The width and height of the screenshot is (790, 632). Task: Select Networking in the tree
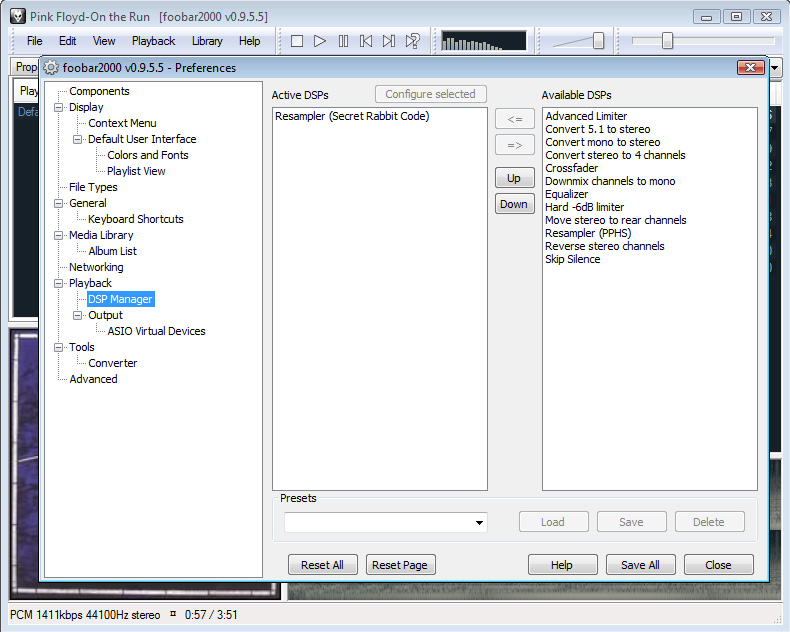click(x=96, y=267)
